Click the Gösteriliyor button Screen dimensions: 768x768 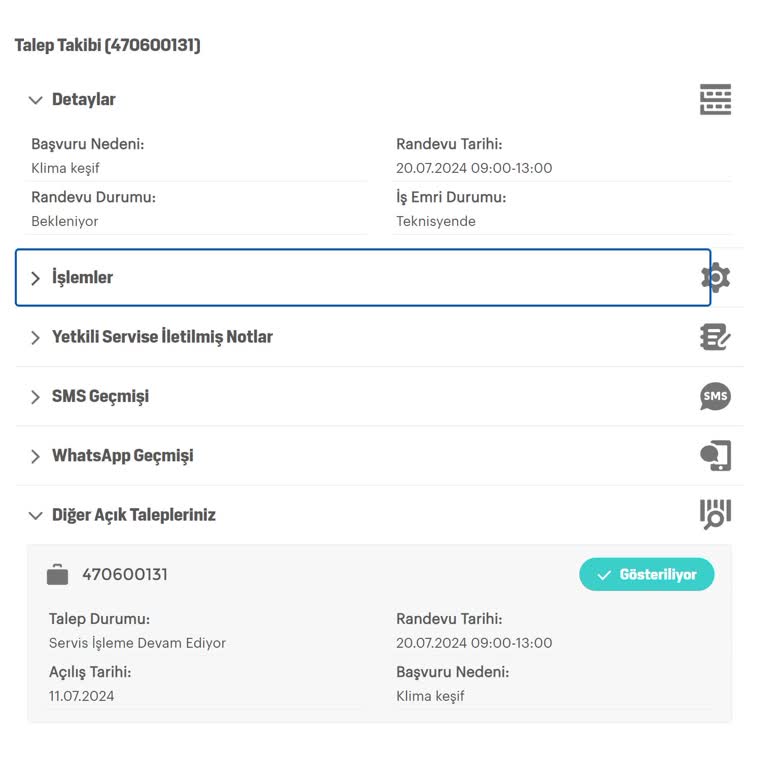(647, 575)
